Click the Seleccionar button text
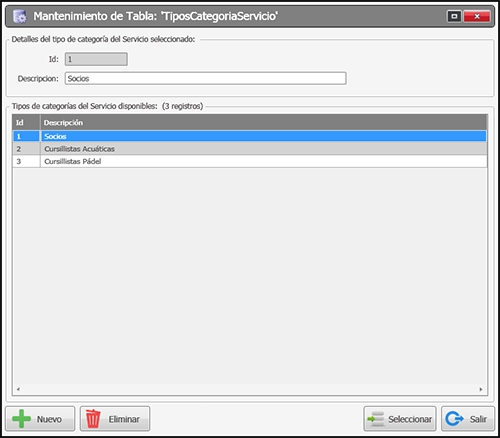The image size is (500, 438). (x=410, y=419)
